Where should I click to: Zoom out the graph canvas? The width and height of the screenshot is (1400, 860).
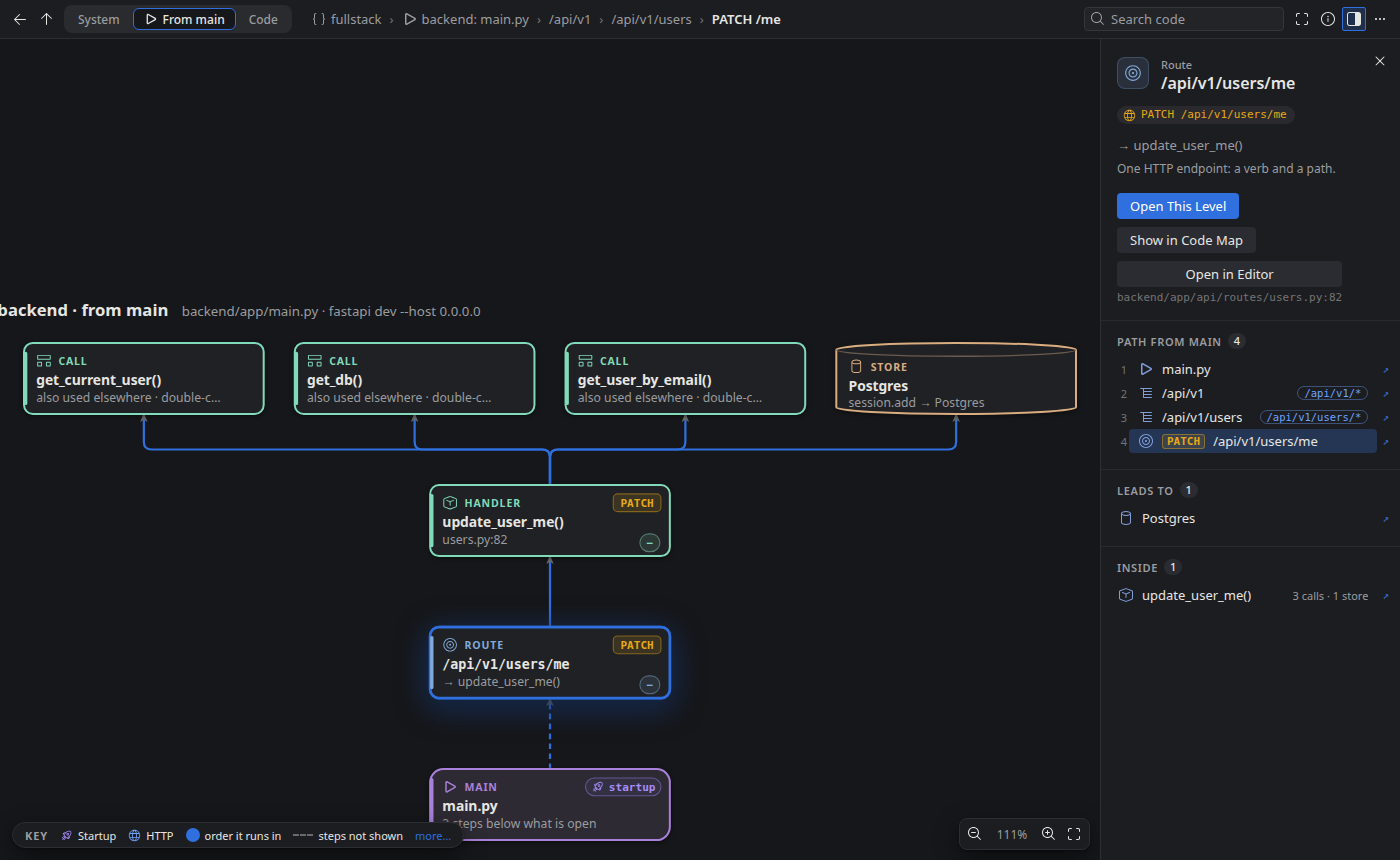(974, 834)
